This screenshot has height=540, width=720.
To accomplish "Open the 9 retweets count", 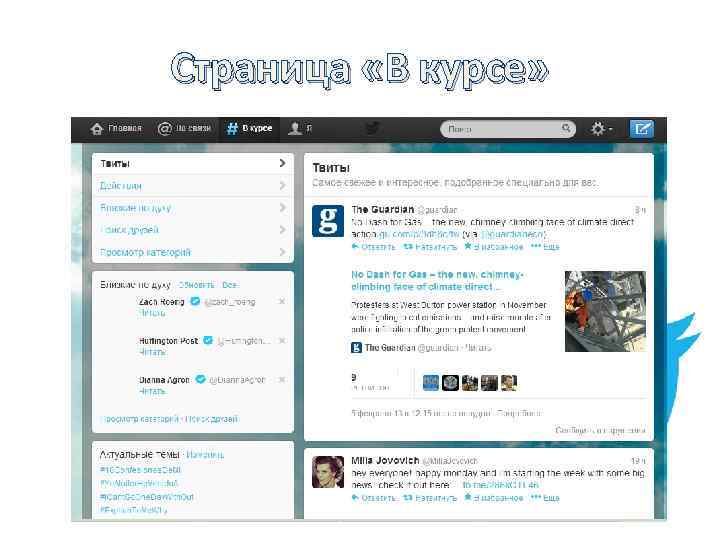I will [x=370, y=382].
